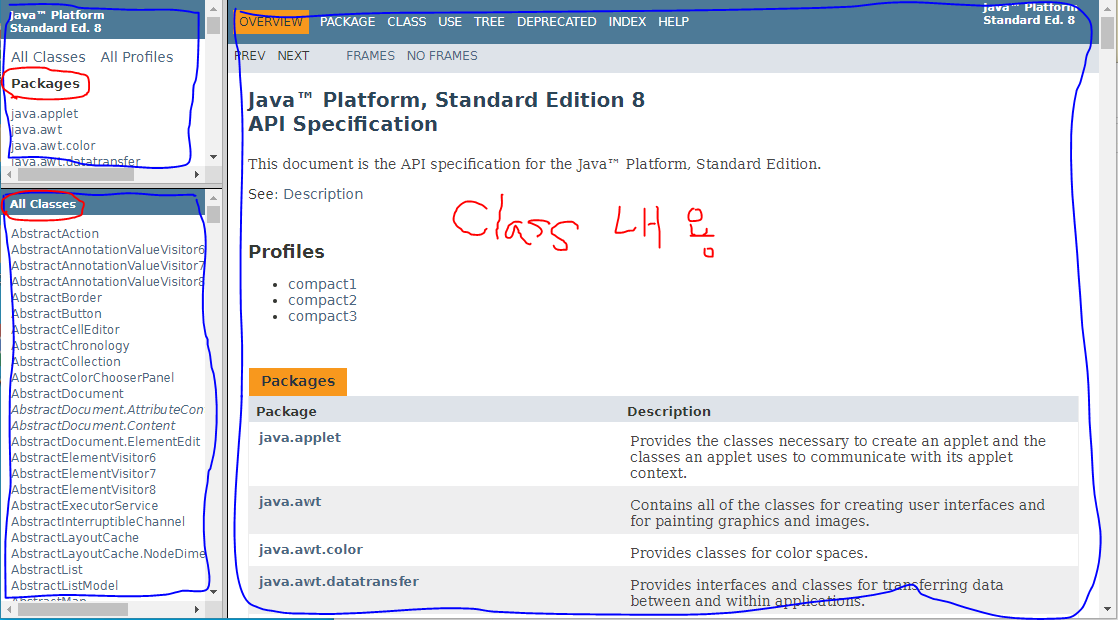The width and height of the screenshot is (1118, 620).
Task: Click the 'API Specification' page title
Action: click(x=343, y=124)
